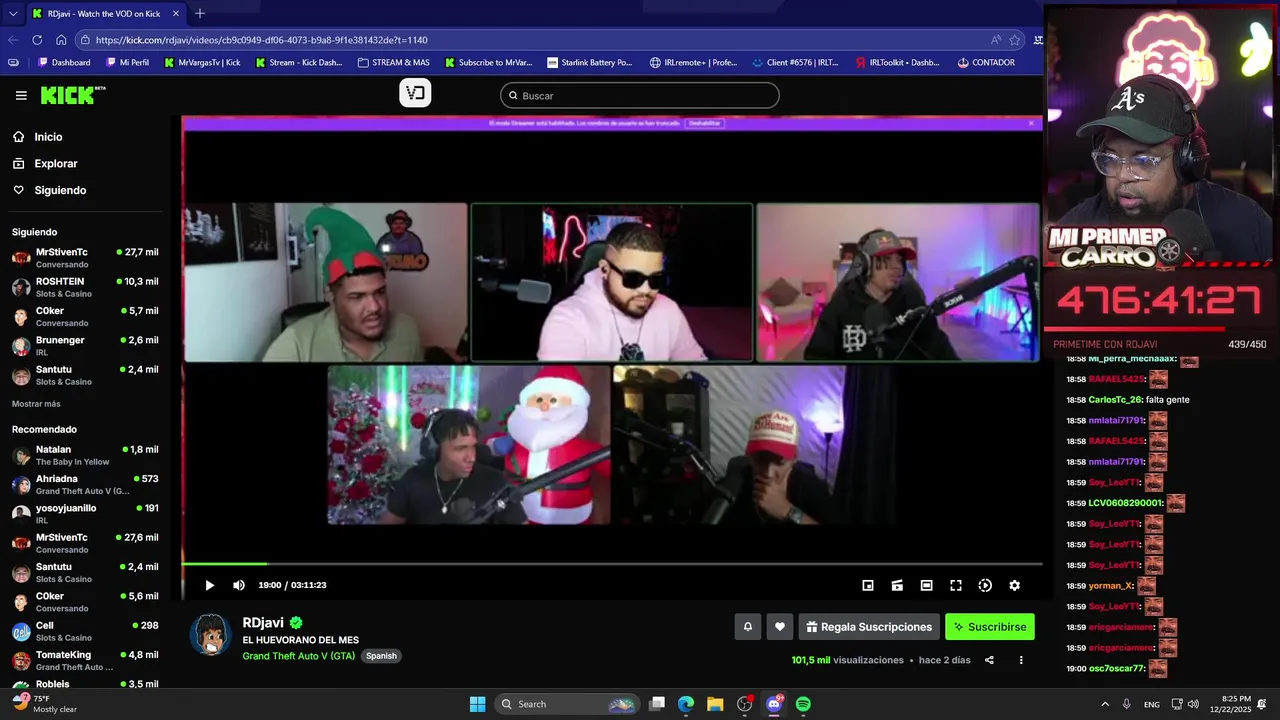
Task: Open Spotify from taskbar
Action: point(803,704)
